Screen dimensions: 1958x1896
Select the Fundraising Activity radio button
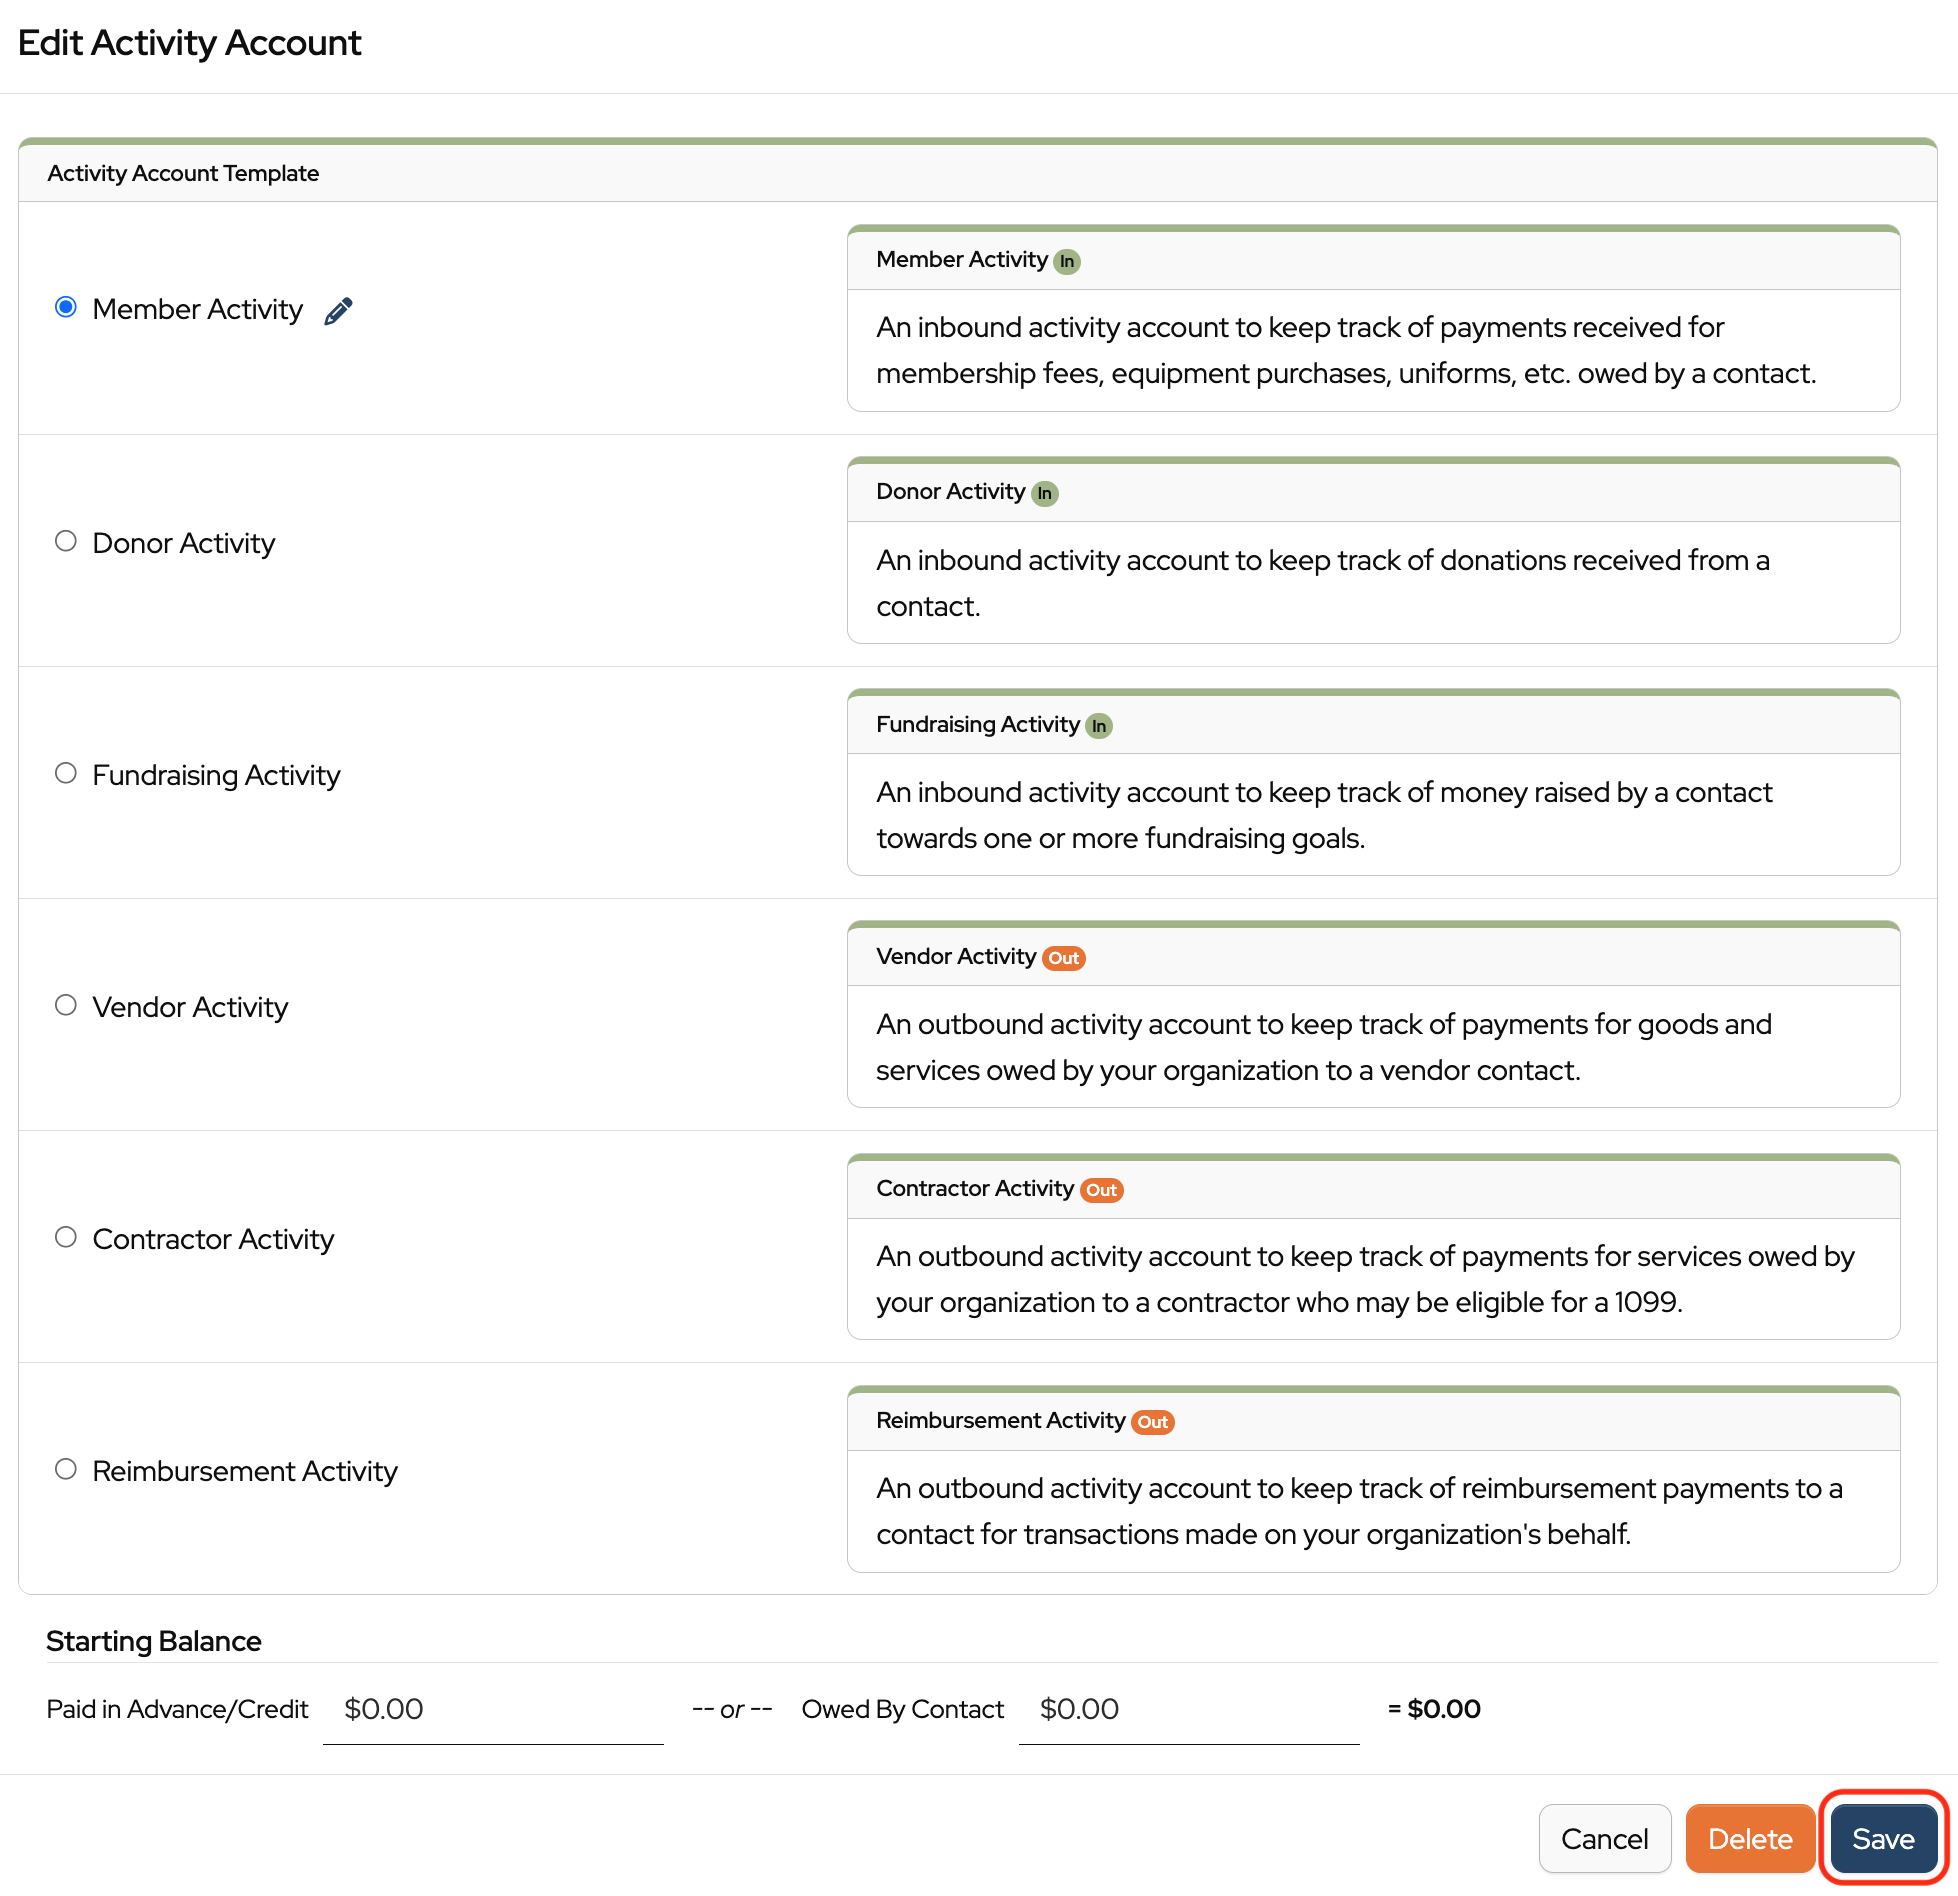[x=66, y=773]
